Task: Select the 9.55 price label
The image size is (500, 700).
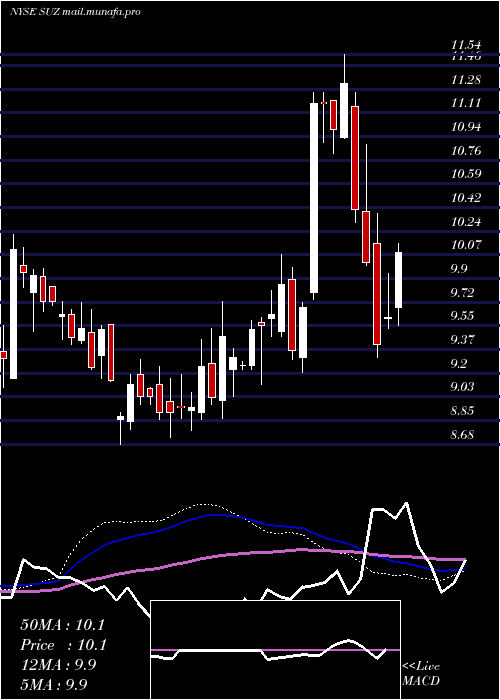Action: coord(464,317)
